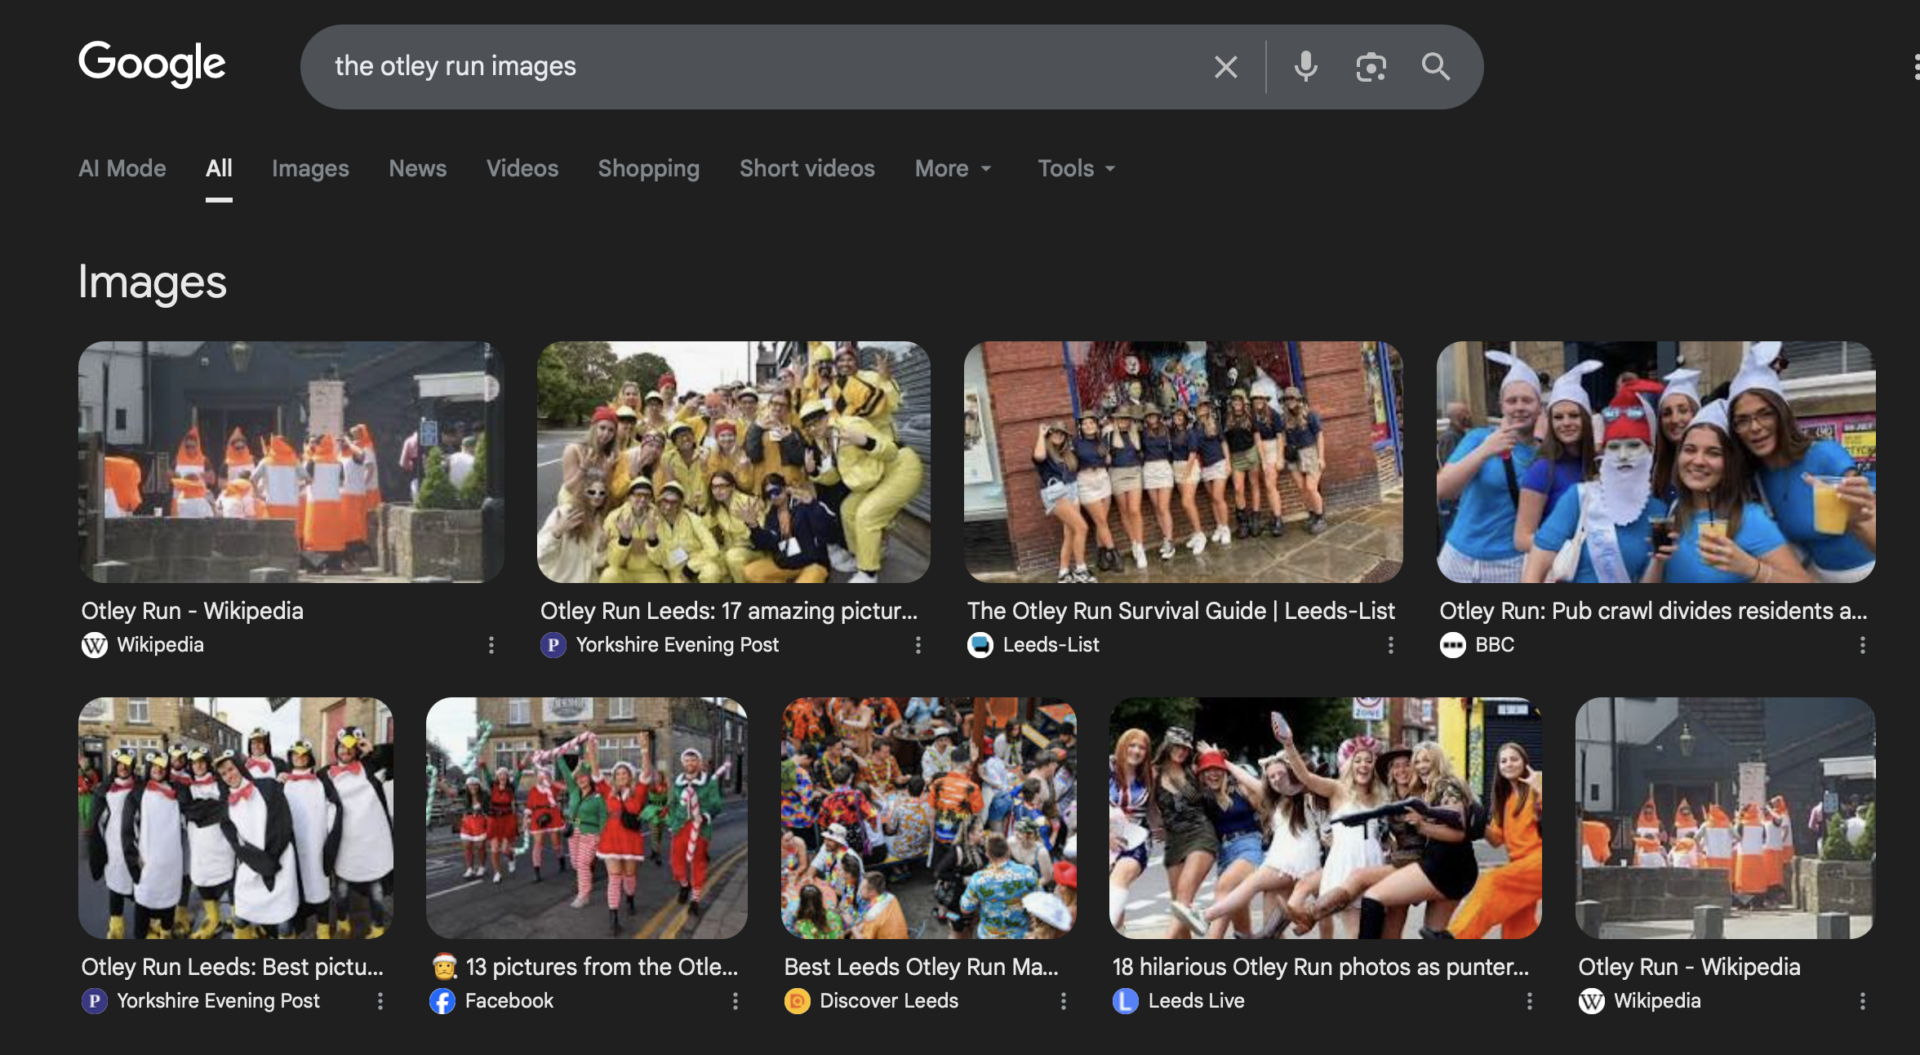Image resolution: width=1920 pixels, height=1055 pixels.
Task: Open the Otley Run - Wikipedia link under penguin yard photo
Action: (x=192, y=611)
